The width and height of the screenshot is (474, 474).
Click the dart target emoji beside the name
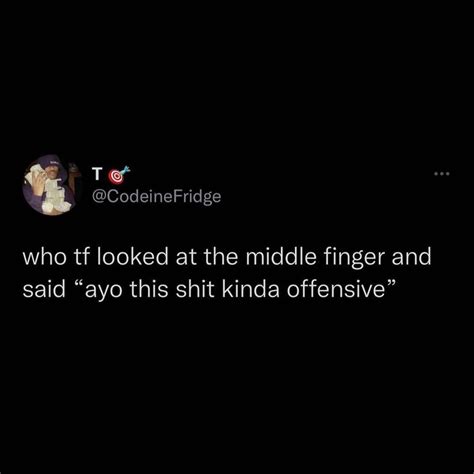pyautogui.click(x=119, y=175)
